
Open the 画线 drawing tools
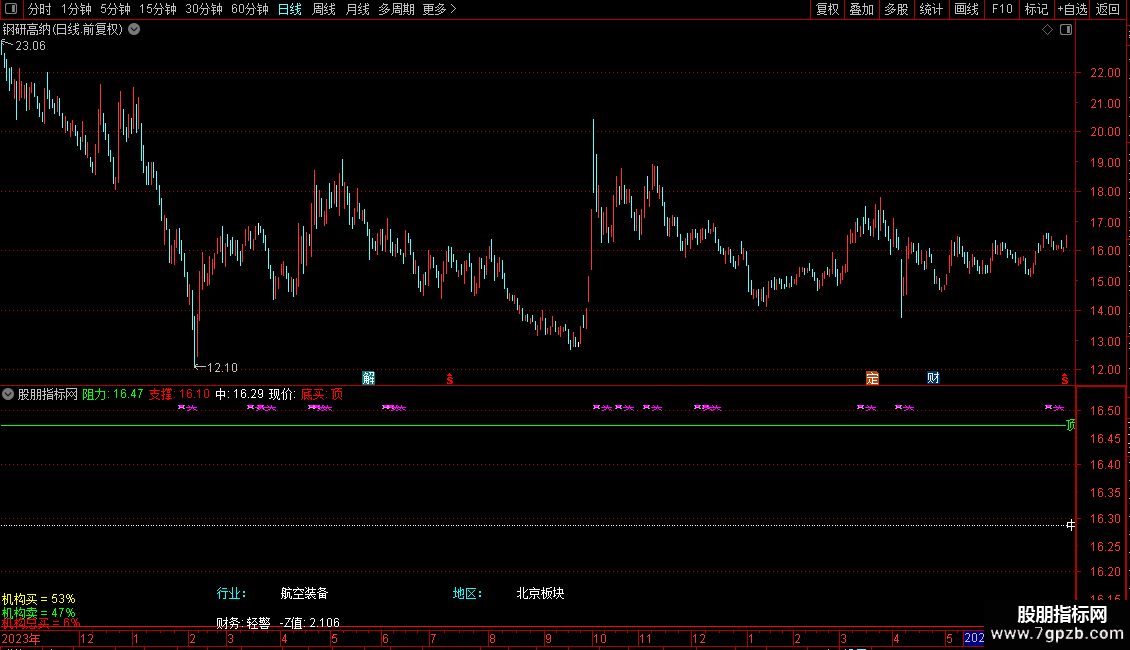pyautogui.click(x=966, y=9)
